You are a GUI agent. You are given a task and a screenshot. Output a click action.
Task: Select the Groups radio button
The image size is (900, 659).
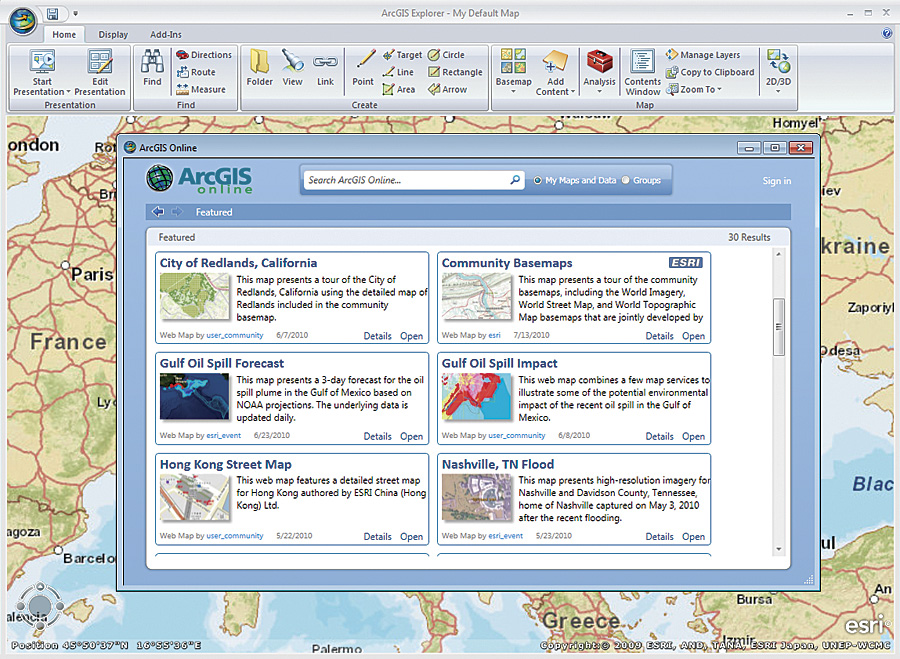(626, 180)
